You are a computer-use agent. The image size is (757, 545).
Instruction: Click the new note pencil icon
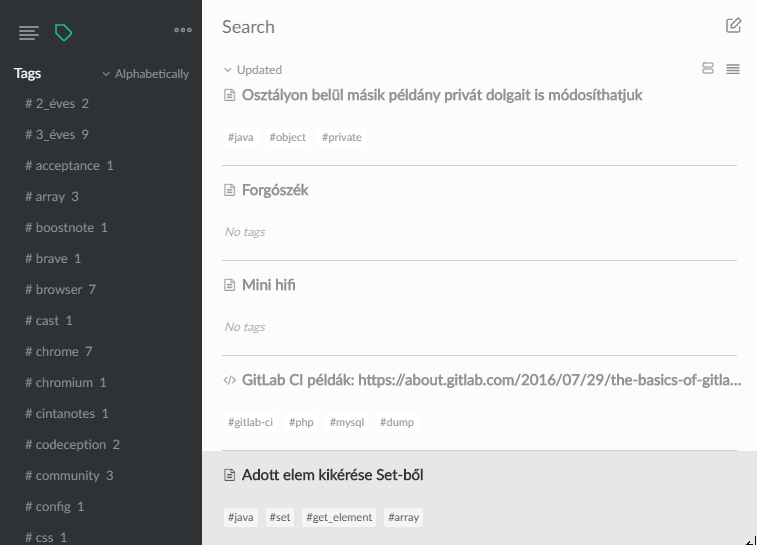tap(734, 25)
